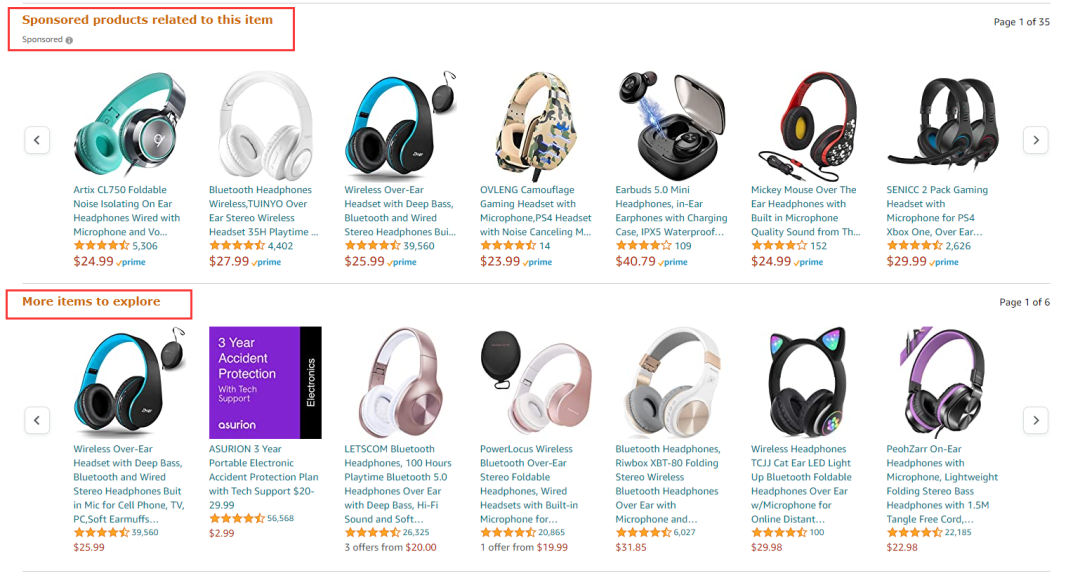Show next items in More items to explore
Viewport: 1080px width, 578px height.
pos(1036,420)
